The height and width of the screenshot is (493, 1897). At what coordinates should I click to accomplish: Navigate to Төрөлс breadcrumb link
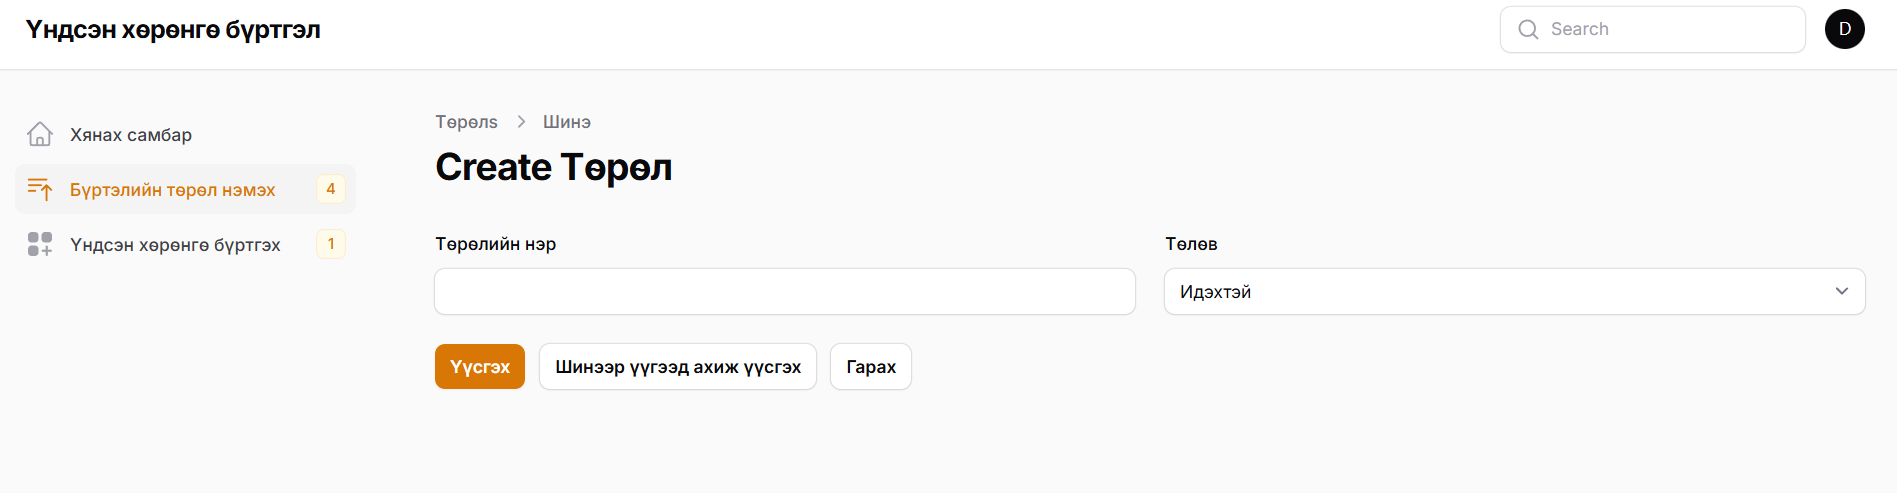point(466,122)
